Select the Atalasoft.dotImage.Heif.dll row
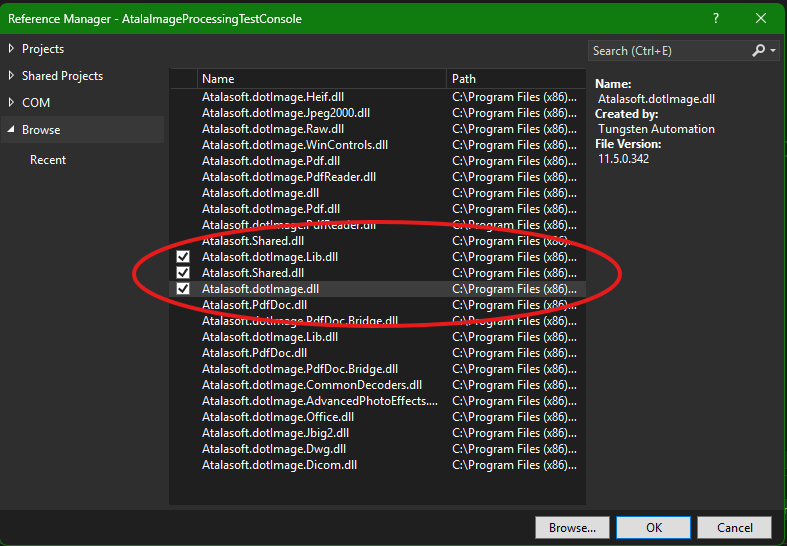Screen dimensions: 787x546 (x=272, y=97)
